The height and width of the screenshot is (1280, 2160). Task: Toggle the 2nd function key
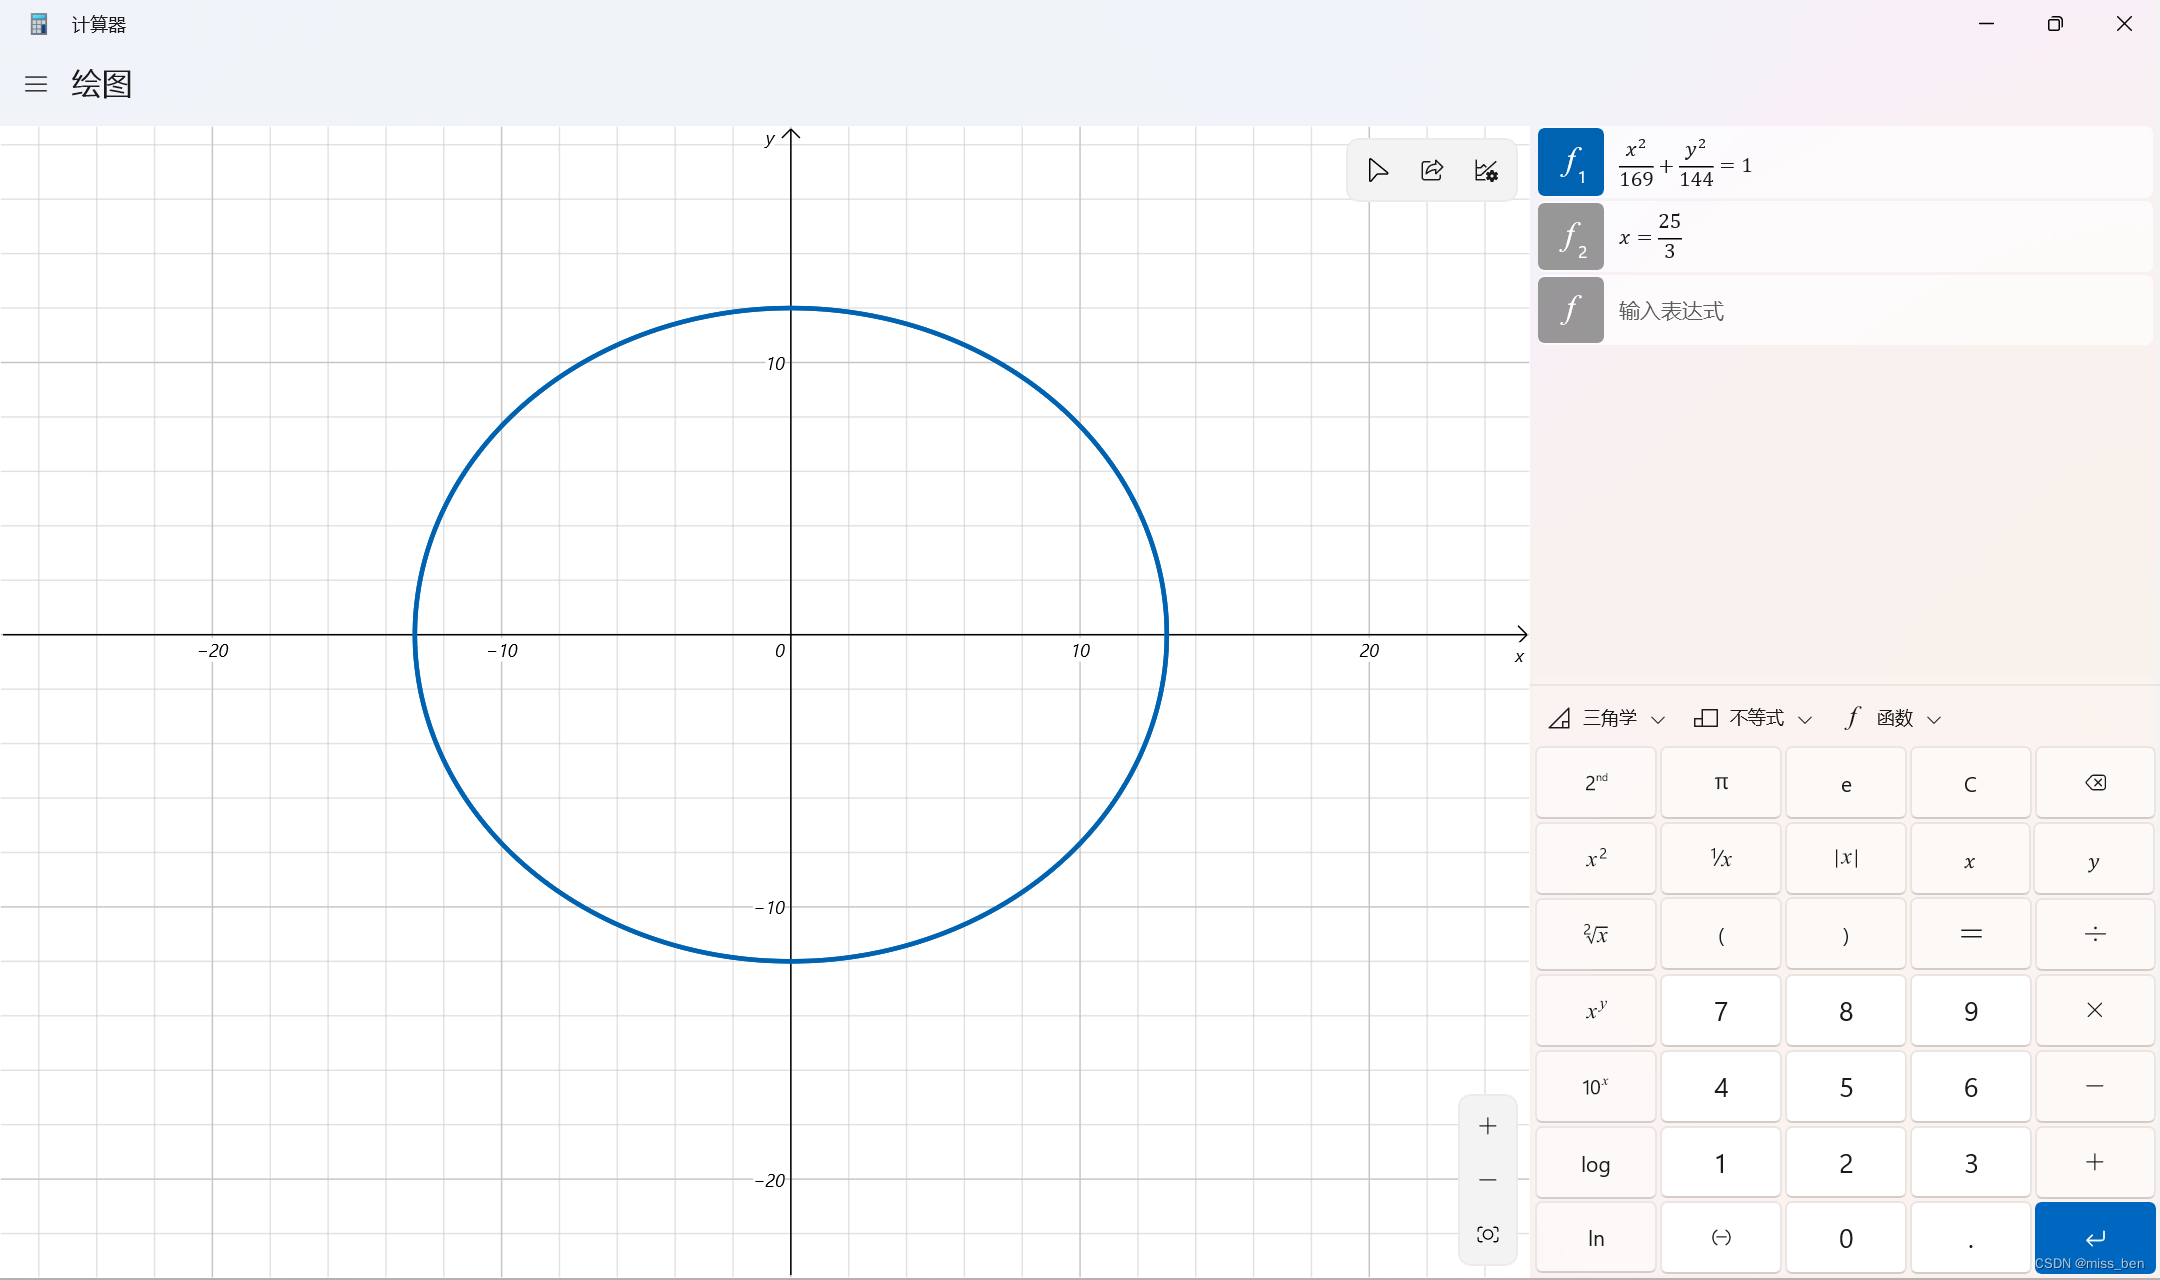(x=1596, y=783)
